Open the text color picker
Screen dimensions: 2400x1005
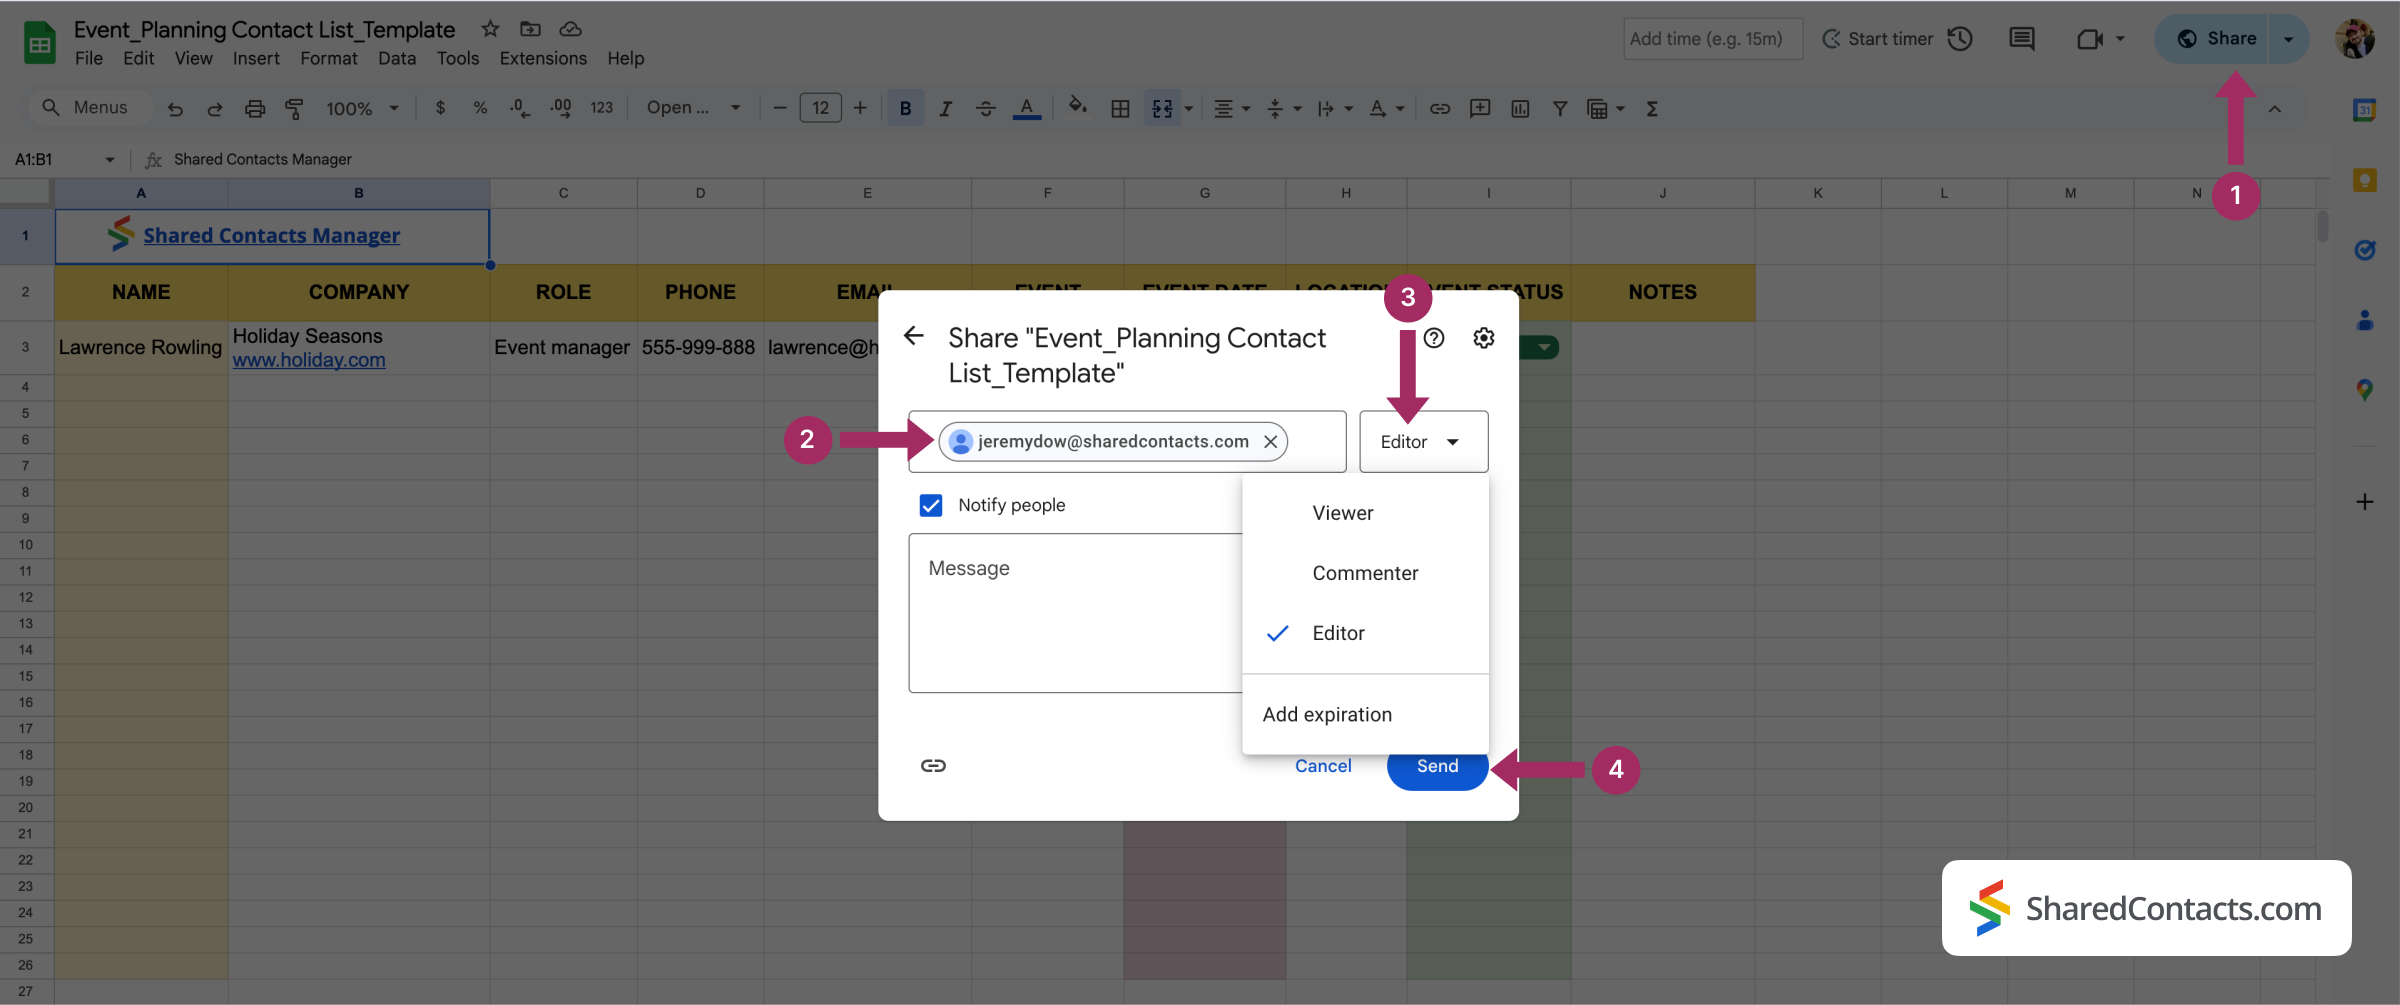[x=1026, y=108]
